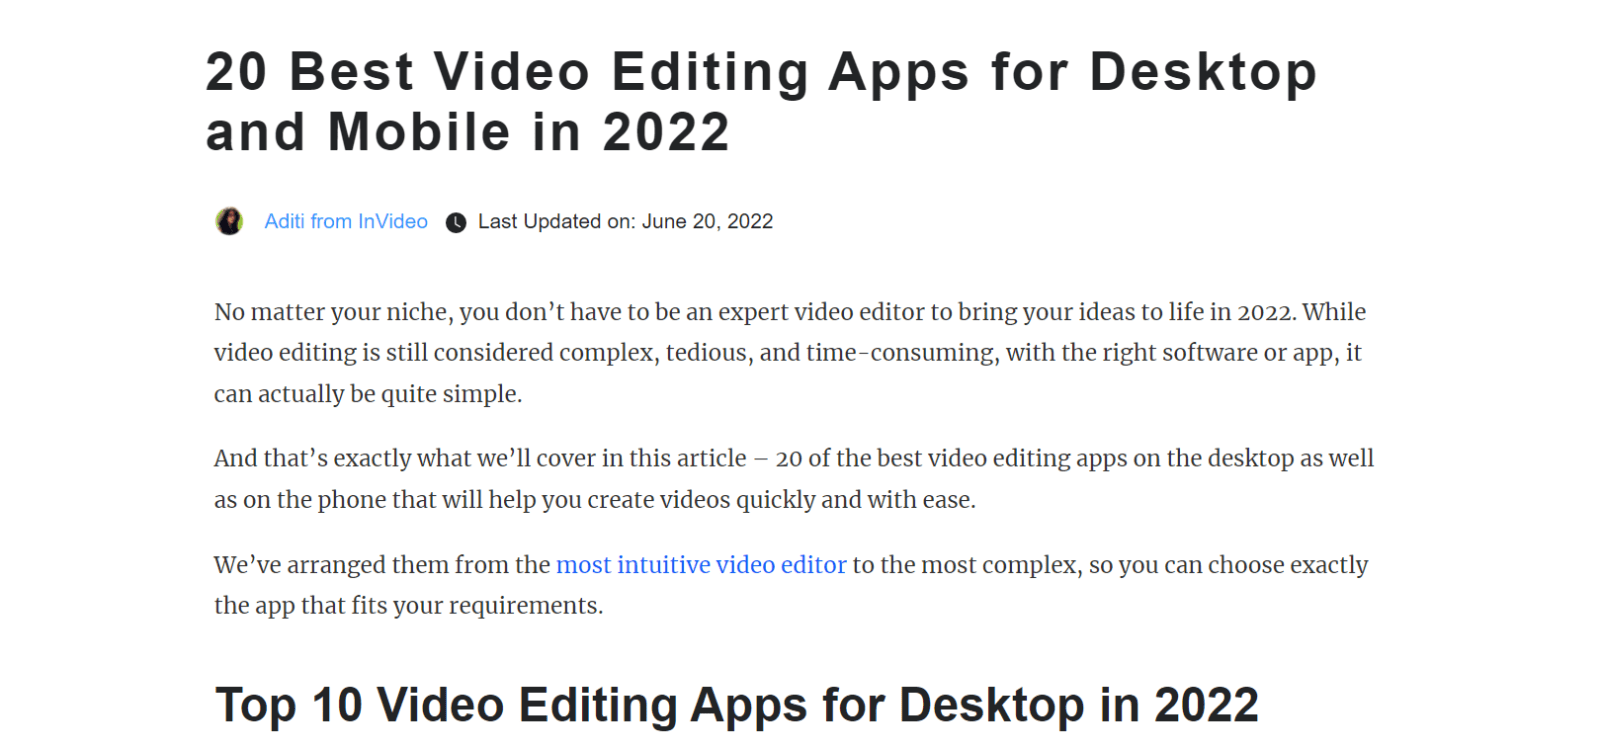The width and height of the screenshot is (1600, 750).
Task: Click the line beginning 'as on the phone'
Action: (x=594, y=500)
